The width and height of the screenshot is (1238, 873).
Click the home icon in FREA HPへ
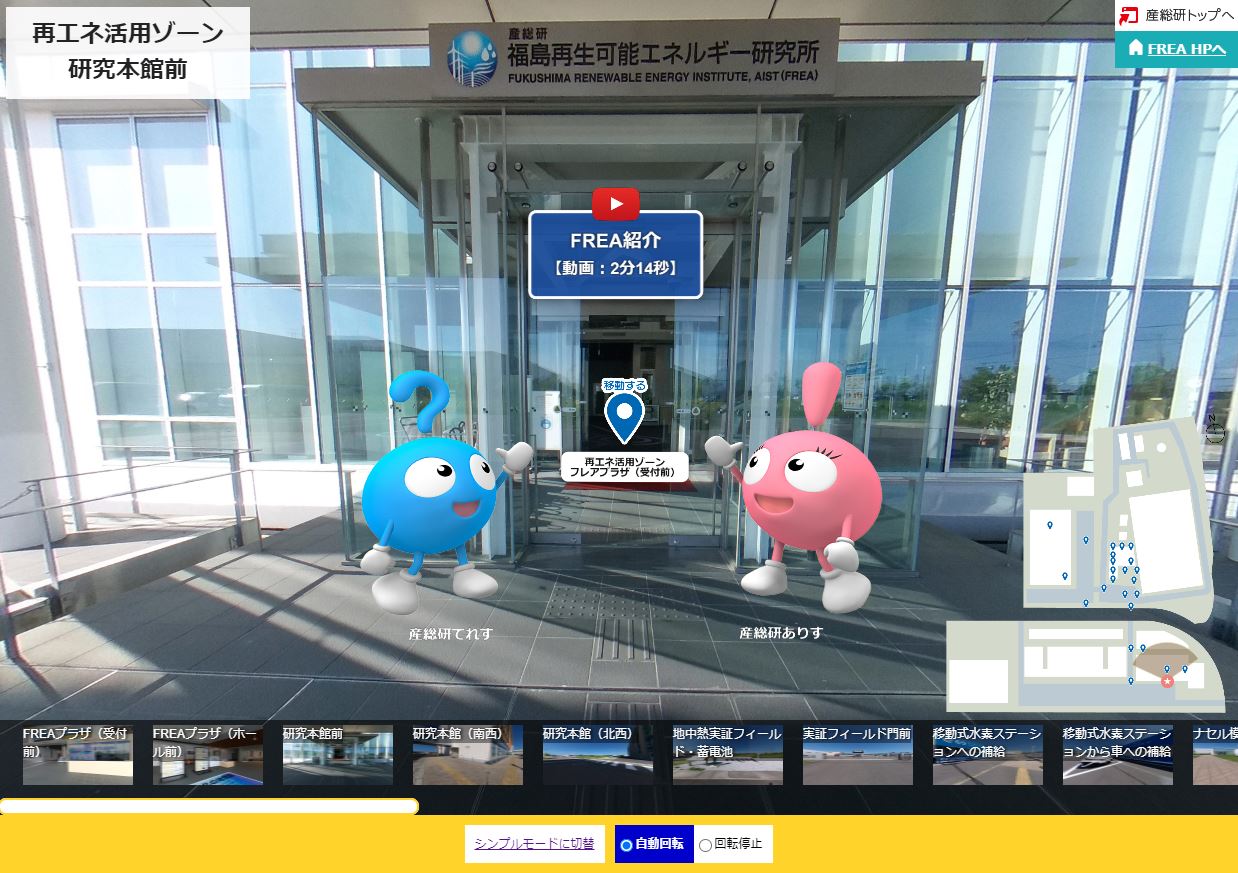[1135, 47]
